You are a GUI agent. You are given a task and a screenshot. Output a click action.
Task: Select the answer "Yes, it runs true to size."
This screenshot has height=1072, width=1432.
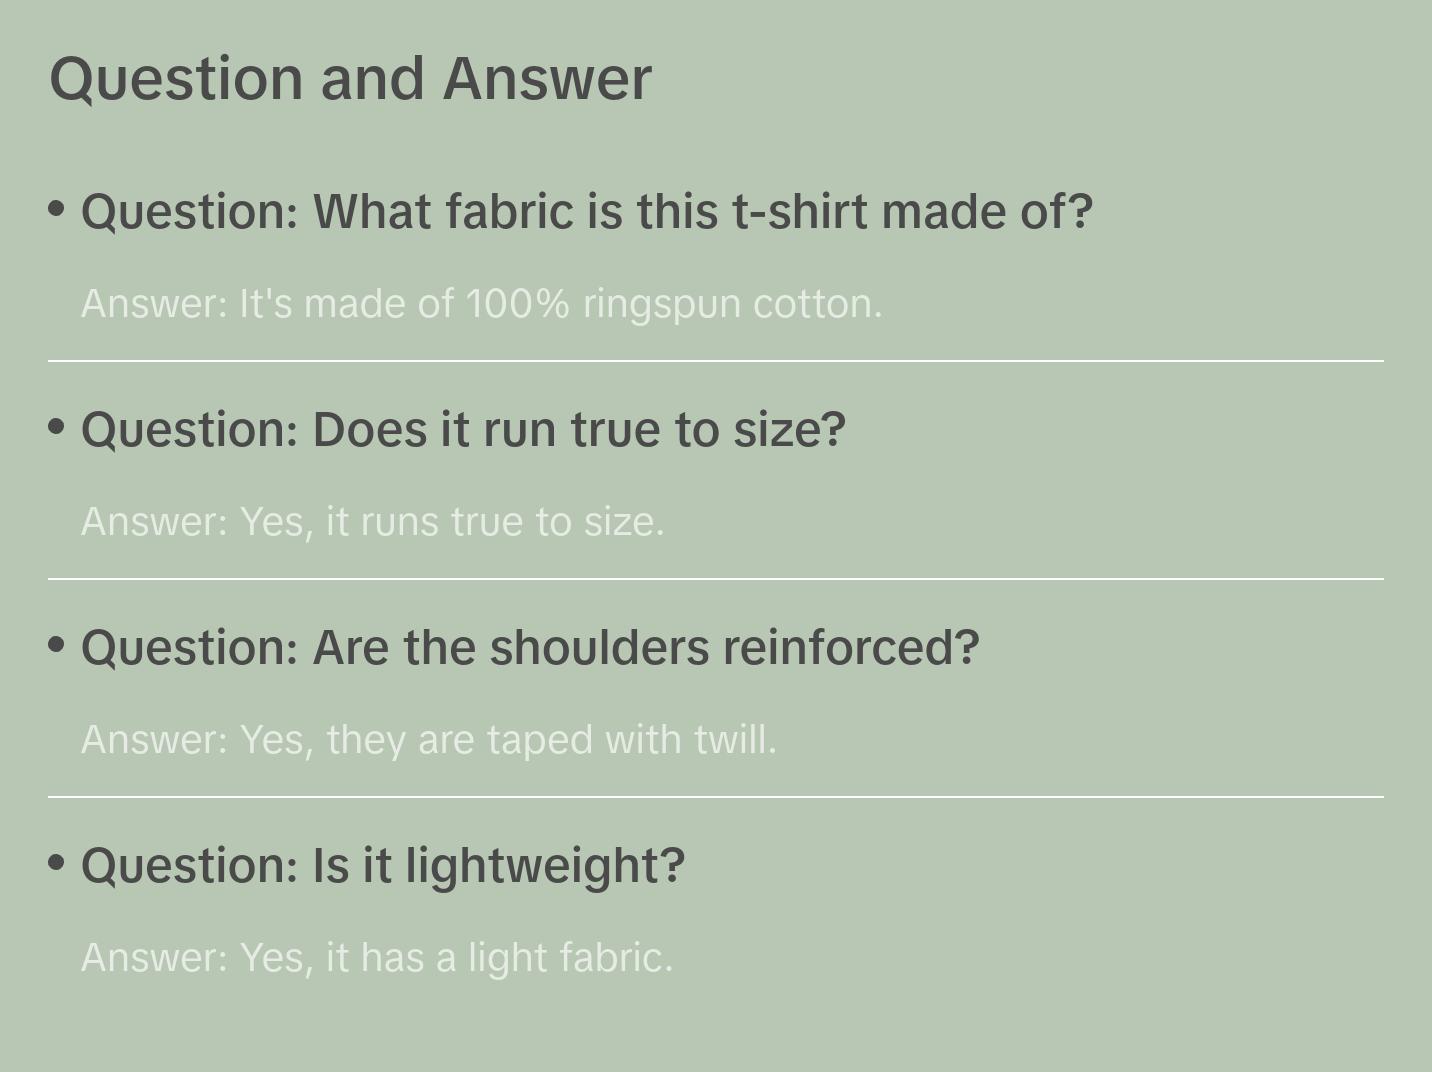(x=372, y=522)
